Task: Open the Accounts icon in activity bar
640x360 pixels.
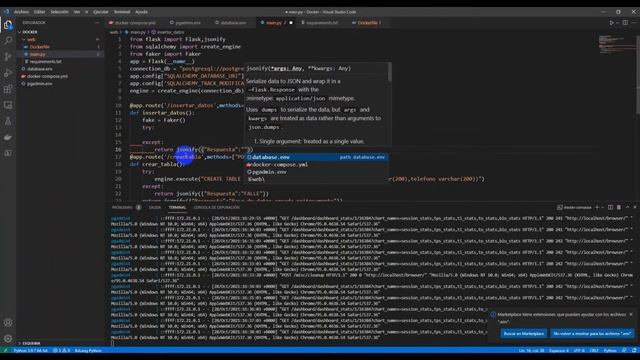Action: click(8, 322)
